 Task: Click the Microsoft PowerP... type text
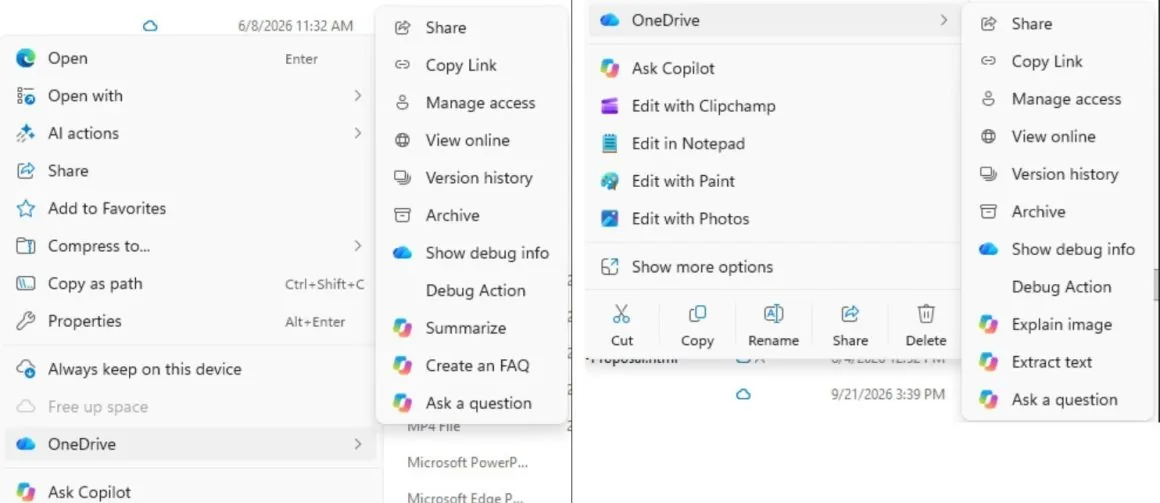point(468,463)
